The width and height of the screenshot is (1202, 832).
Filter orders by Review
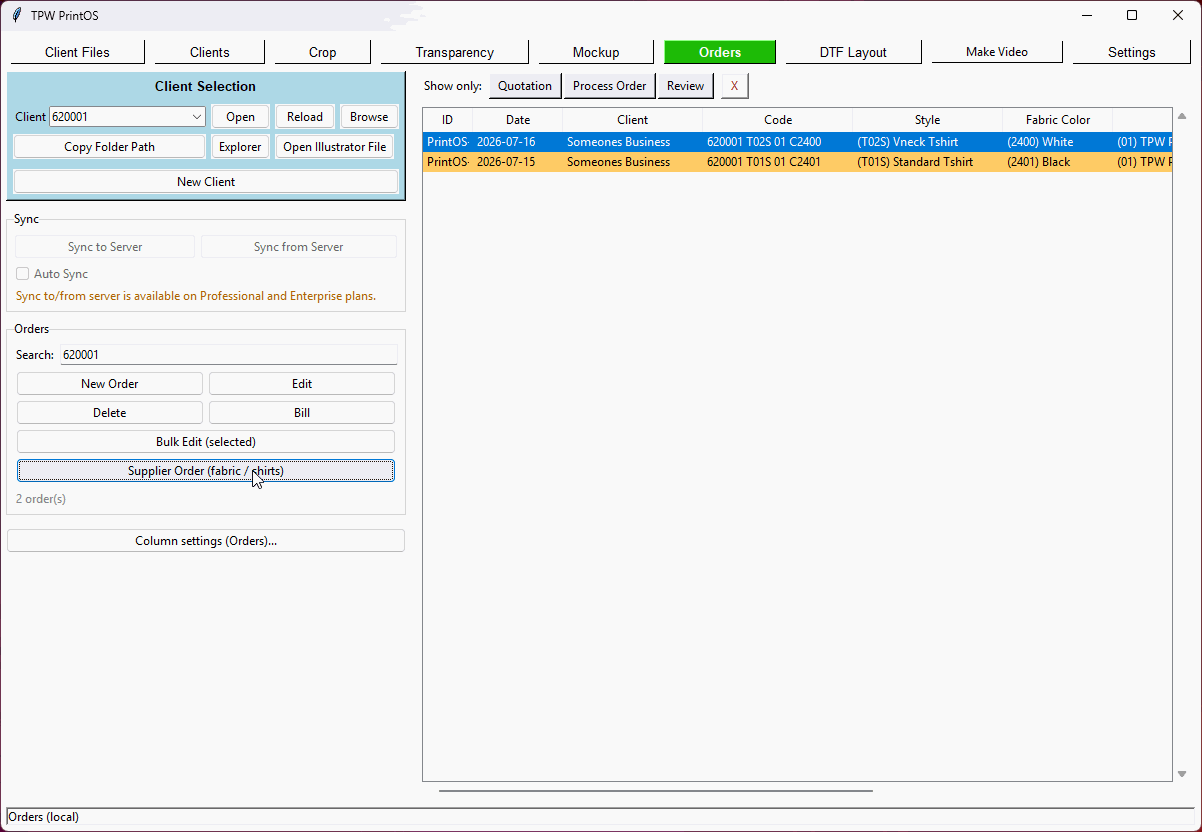686,86
